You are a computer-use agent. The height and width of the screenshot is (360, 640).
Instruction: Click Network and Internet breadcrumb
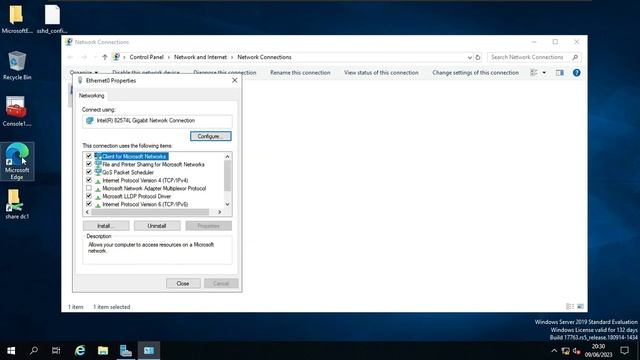[200, 57]
